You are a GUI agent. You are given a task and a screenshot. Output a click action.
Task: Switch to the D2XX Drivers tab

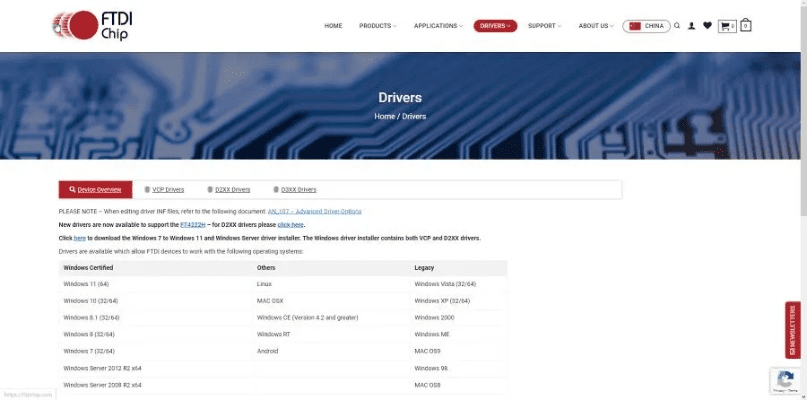click(232, 189)
